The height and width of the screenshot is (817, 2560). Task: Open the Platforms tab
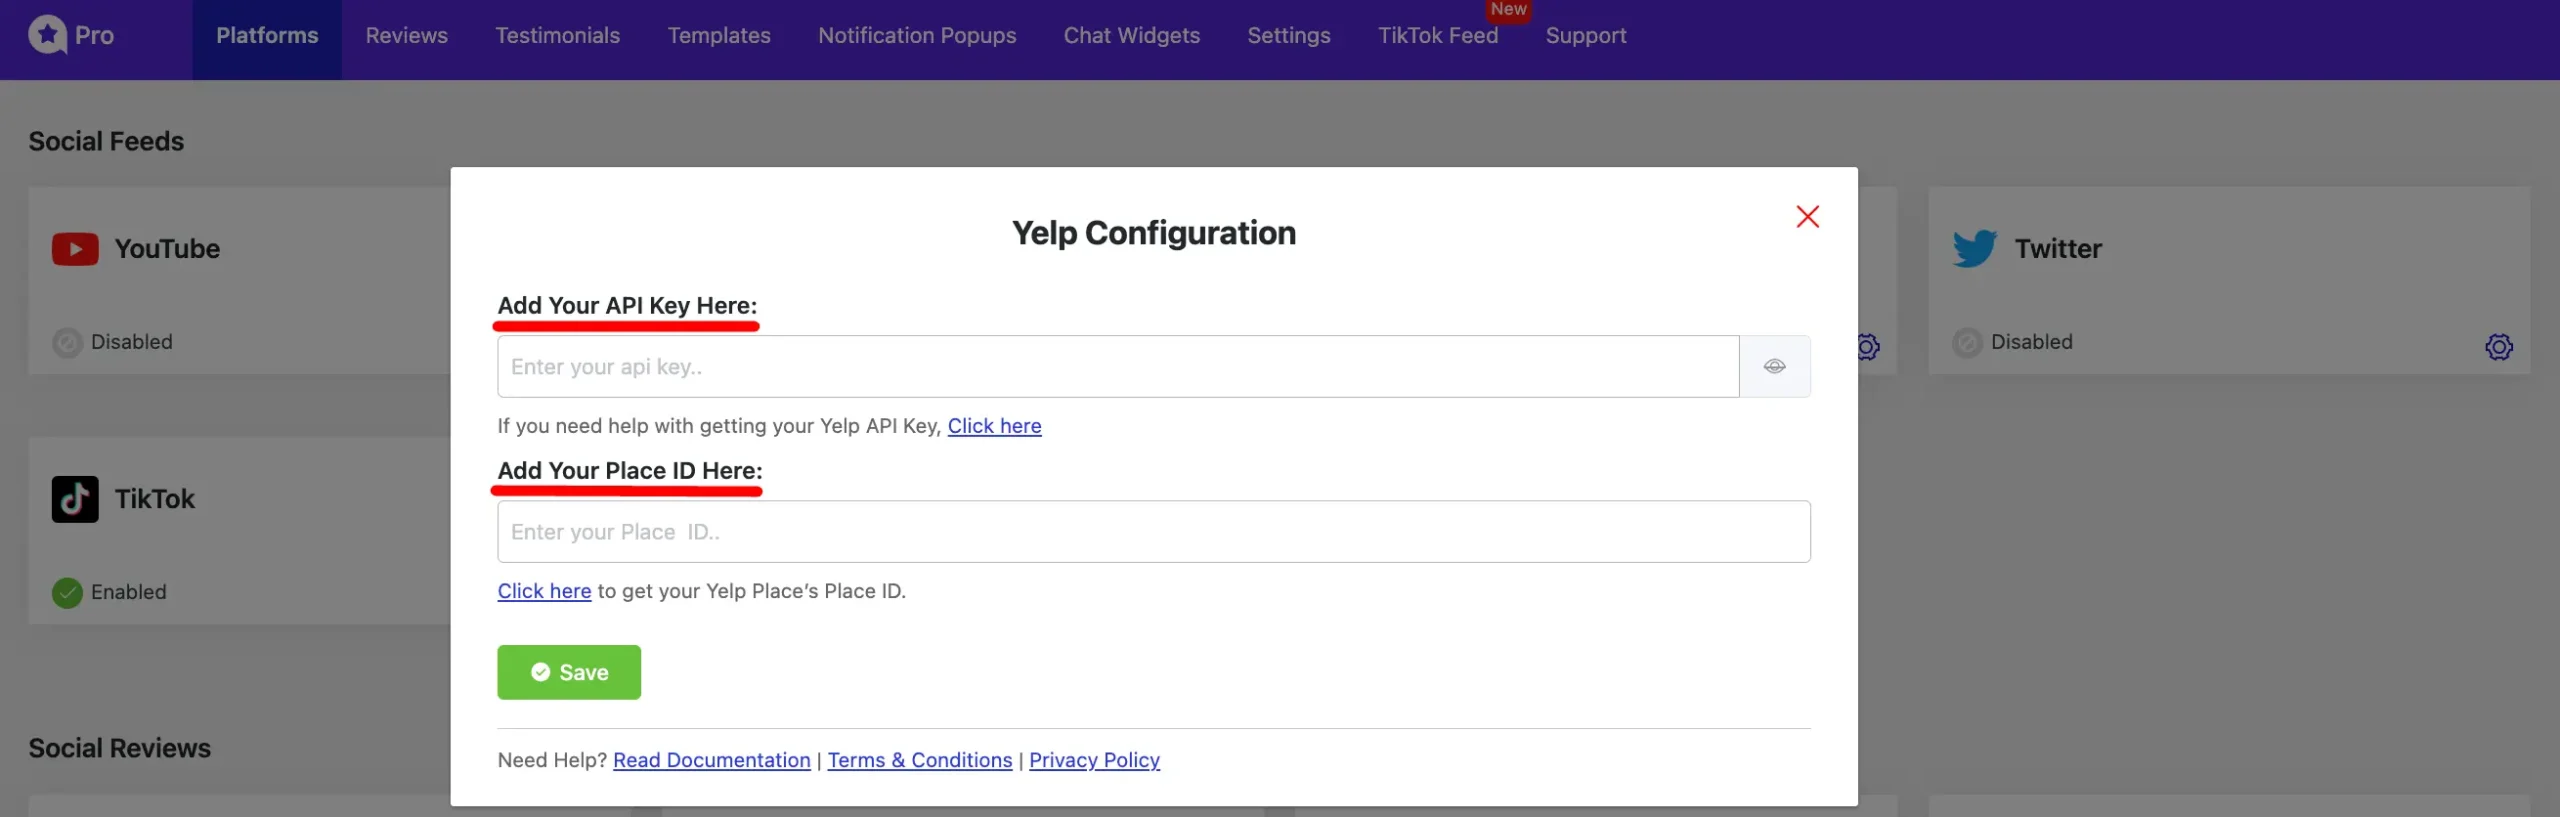click(x=267, y=36)
